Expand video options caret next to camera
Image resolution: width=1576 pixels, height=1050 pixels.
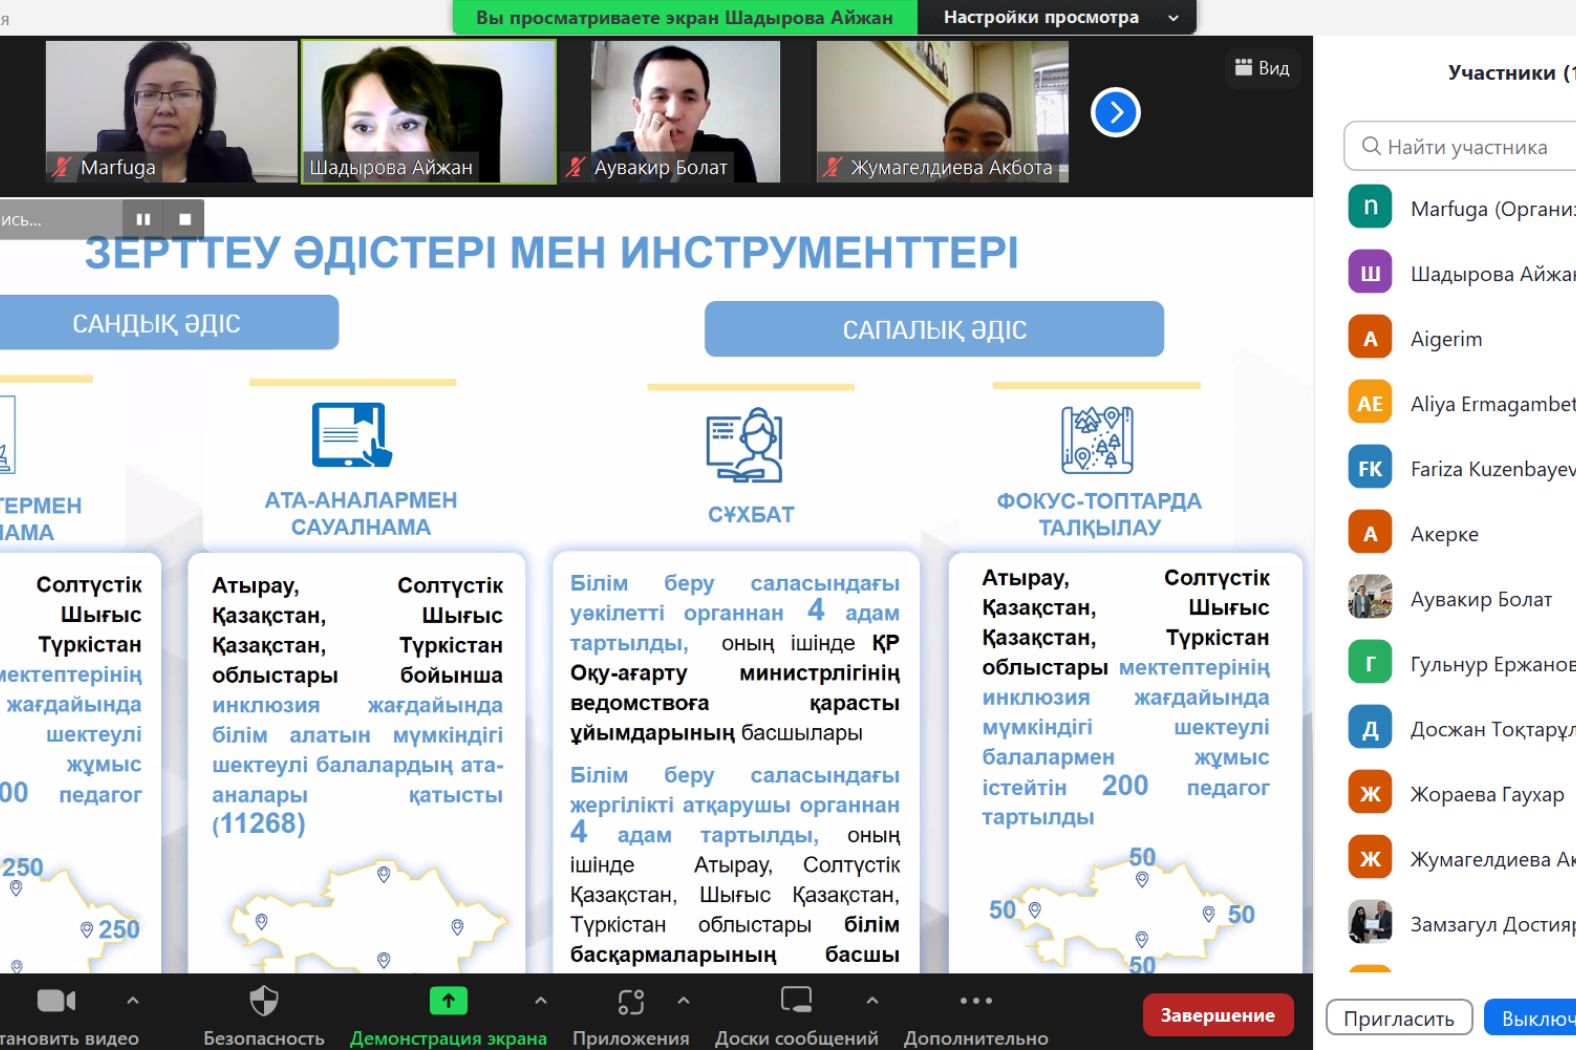[x=133, y=1000]
